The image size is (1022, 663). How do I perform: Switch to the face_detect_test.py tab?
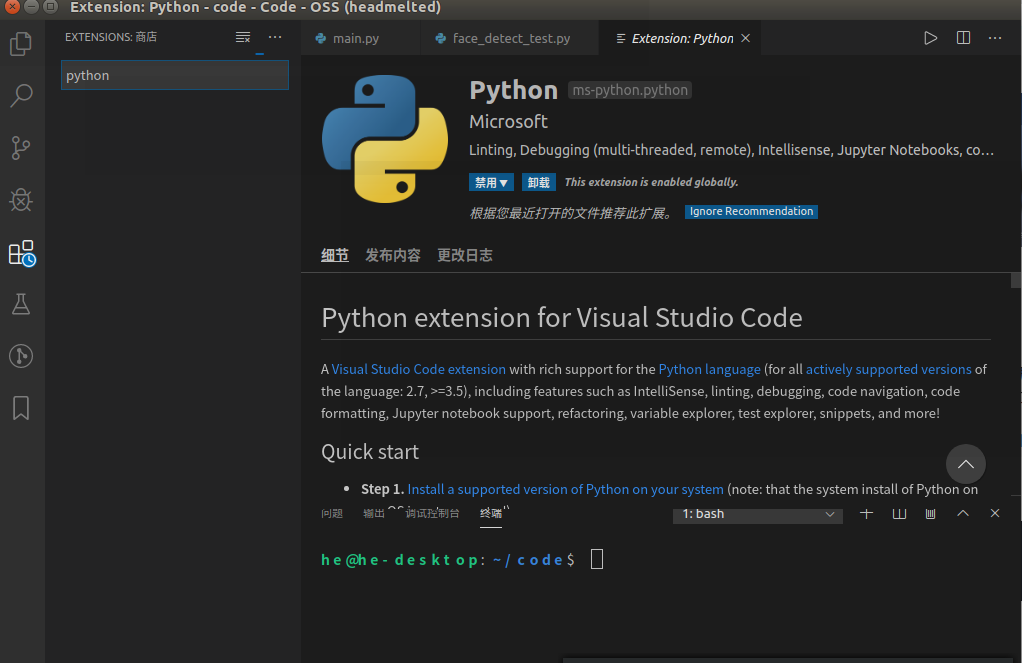(x=510, y=39)
